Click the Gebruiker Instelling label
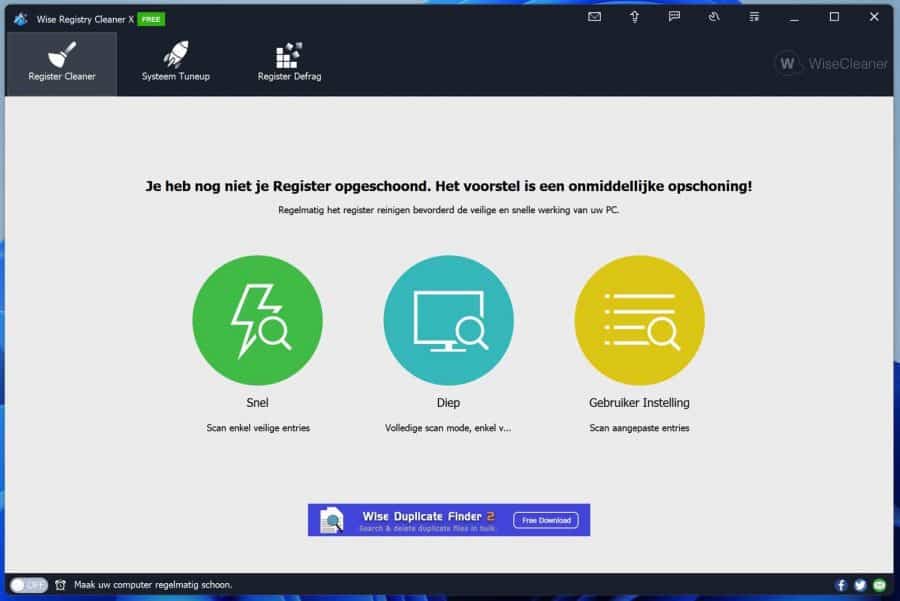Image resolution: width=900 pixels, height=601 pixels. [x=639, y=402]
